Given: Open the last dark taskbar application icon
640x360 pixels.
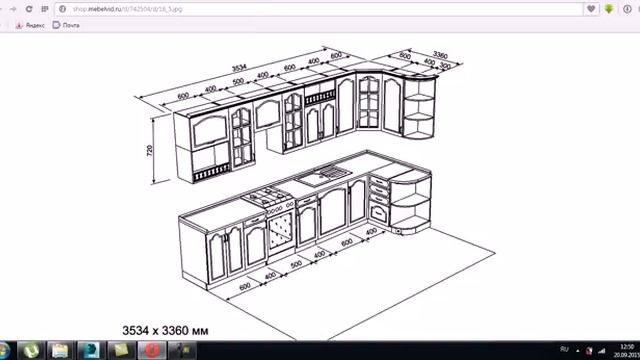Looking at the screenshot, I should (182, 350).
